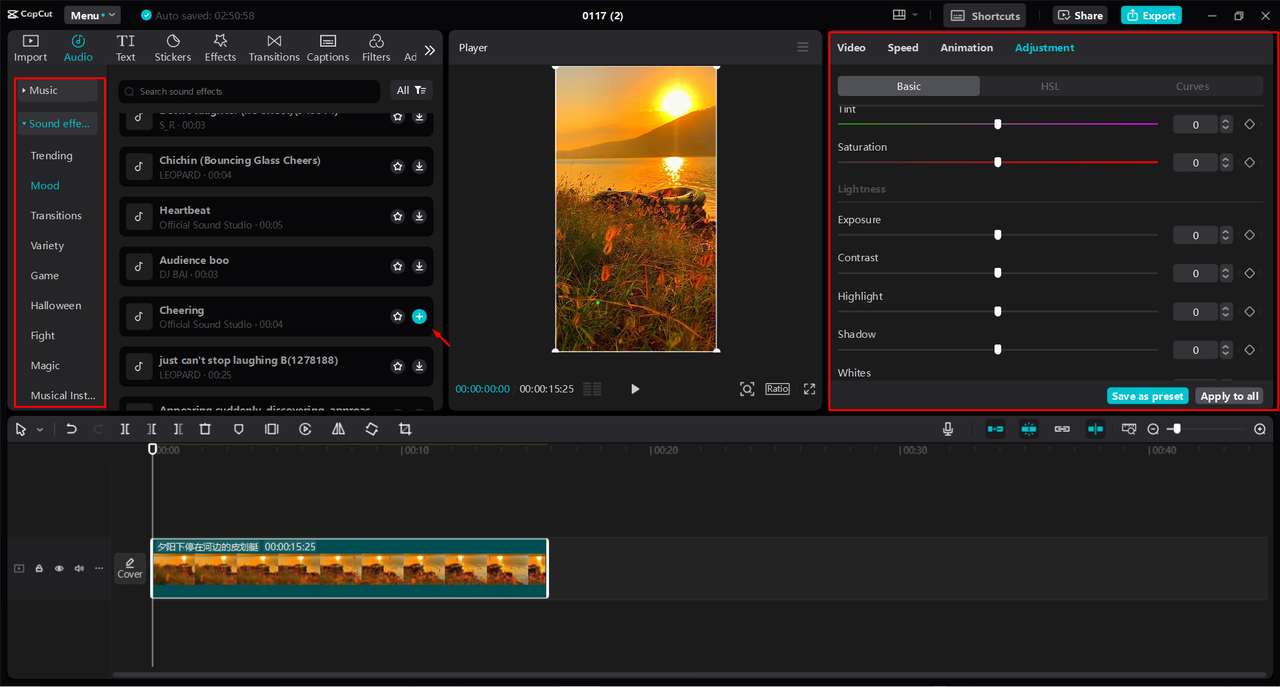Image resolution: width=1280 pixels, height=687 pixels.
Task: Click the Search sound effects field
Action: 250,91
